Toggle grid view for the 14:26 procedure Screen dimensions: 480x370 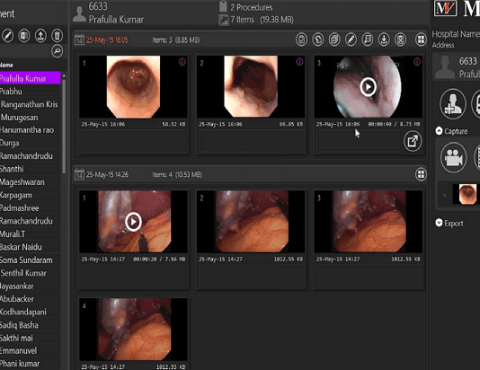421,174
